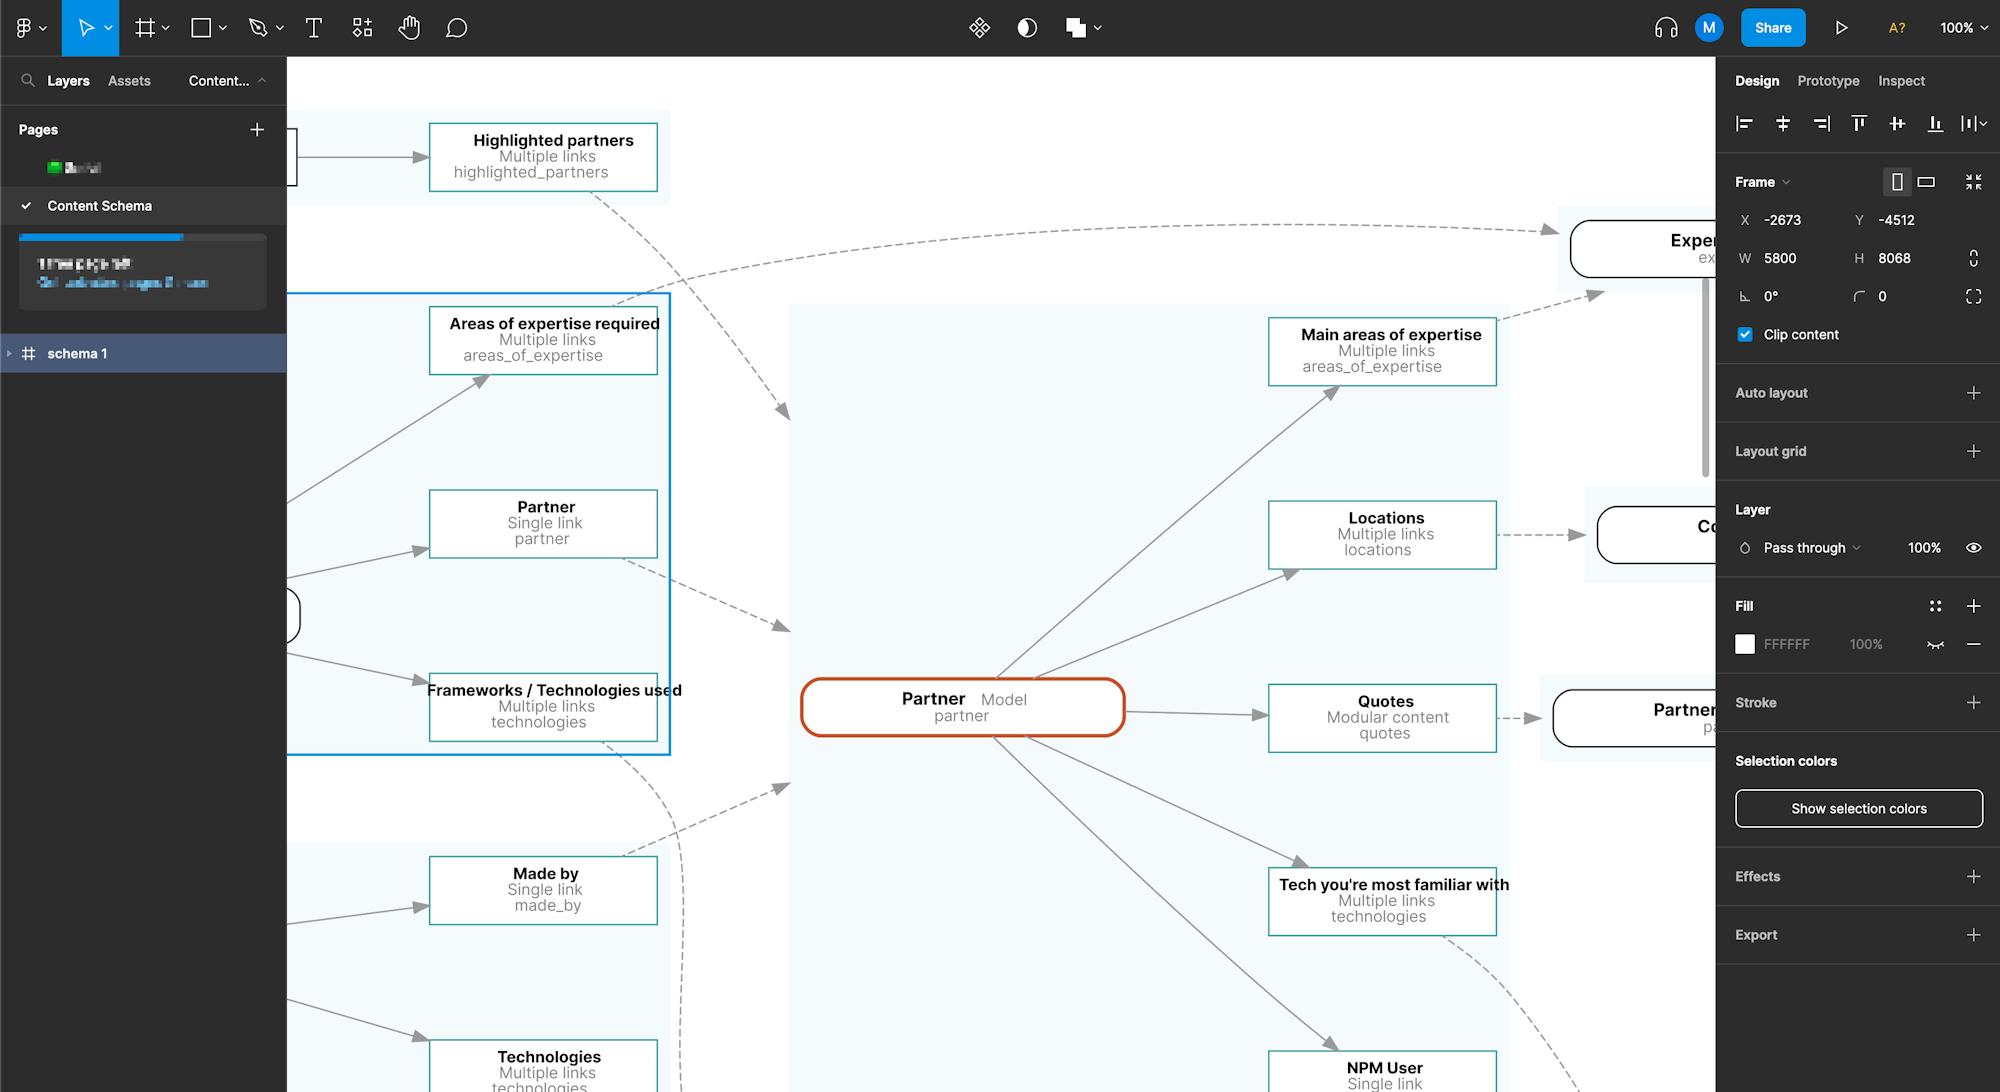
Task: Add an Effect with plus
Action: [x=1973, y=877]
